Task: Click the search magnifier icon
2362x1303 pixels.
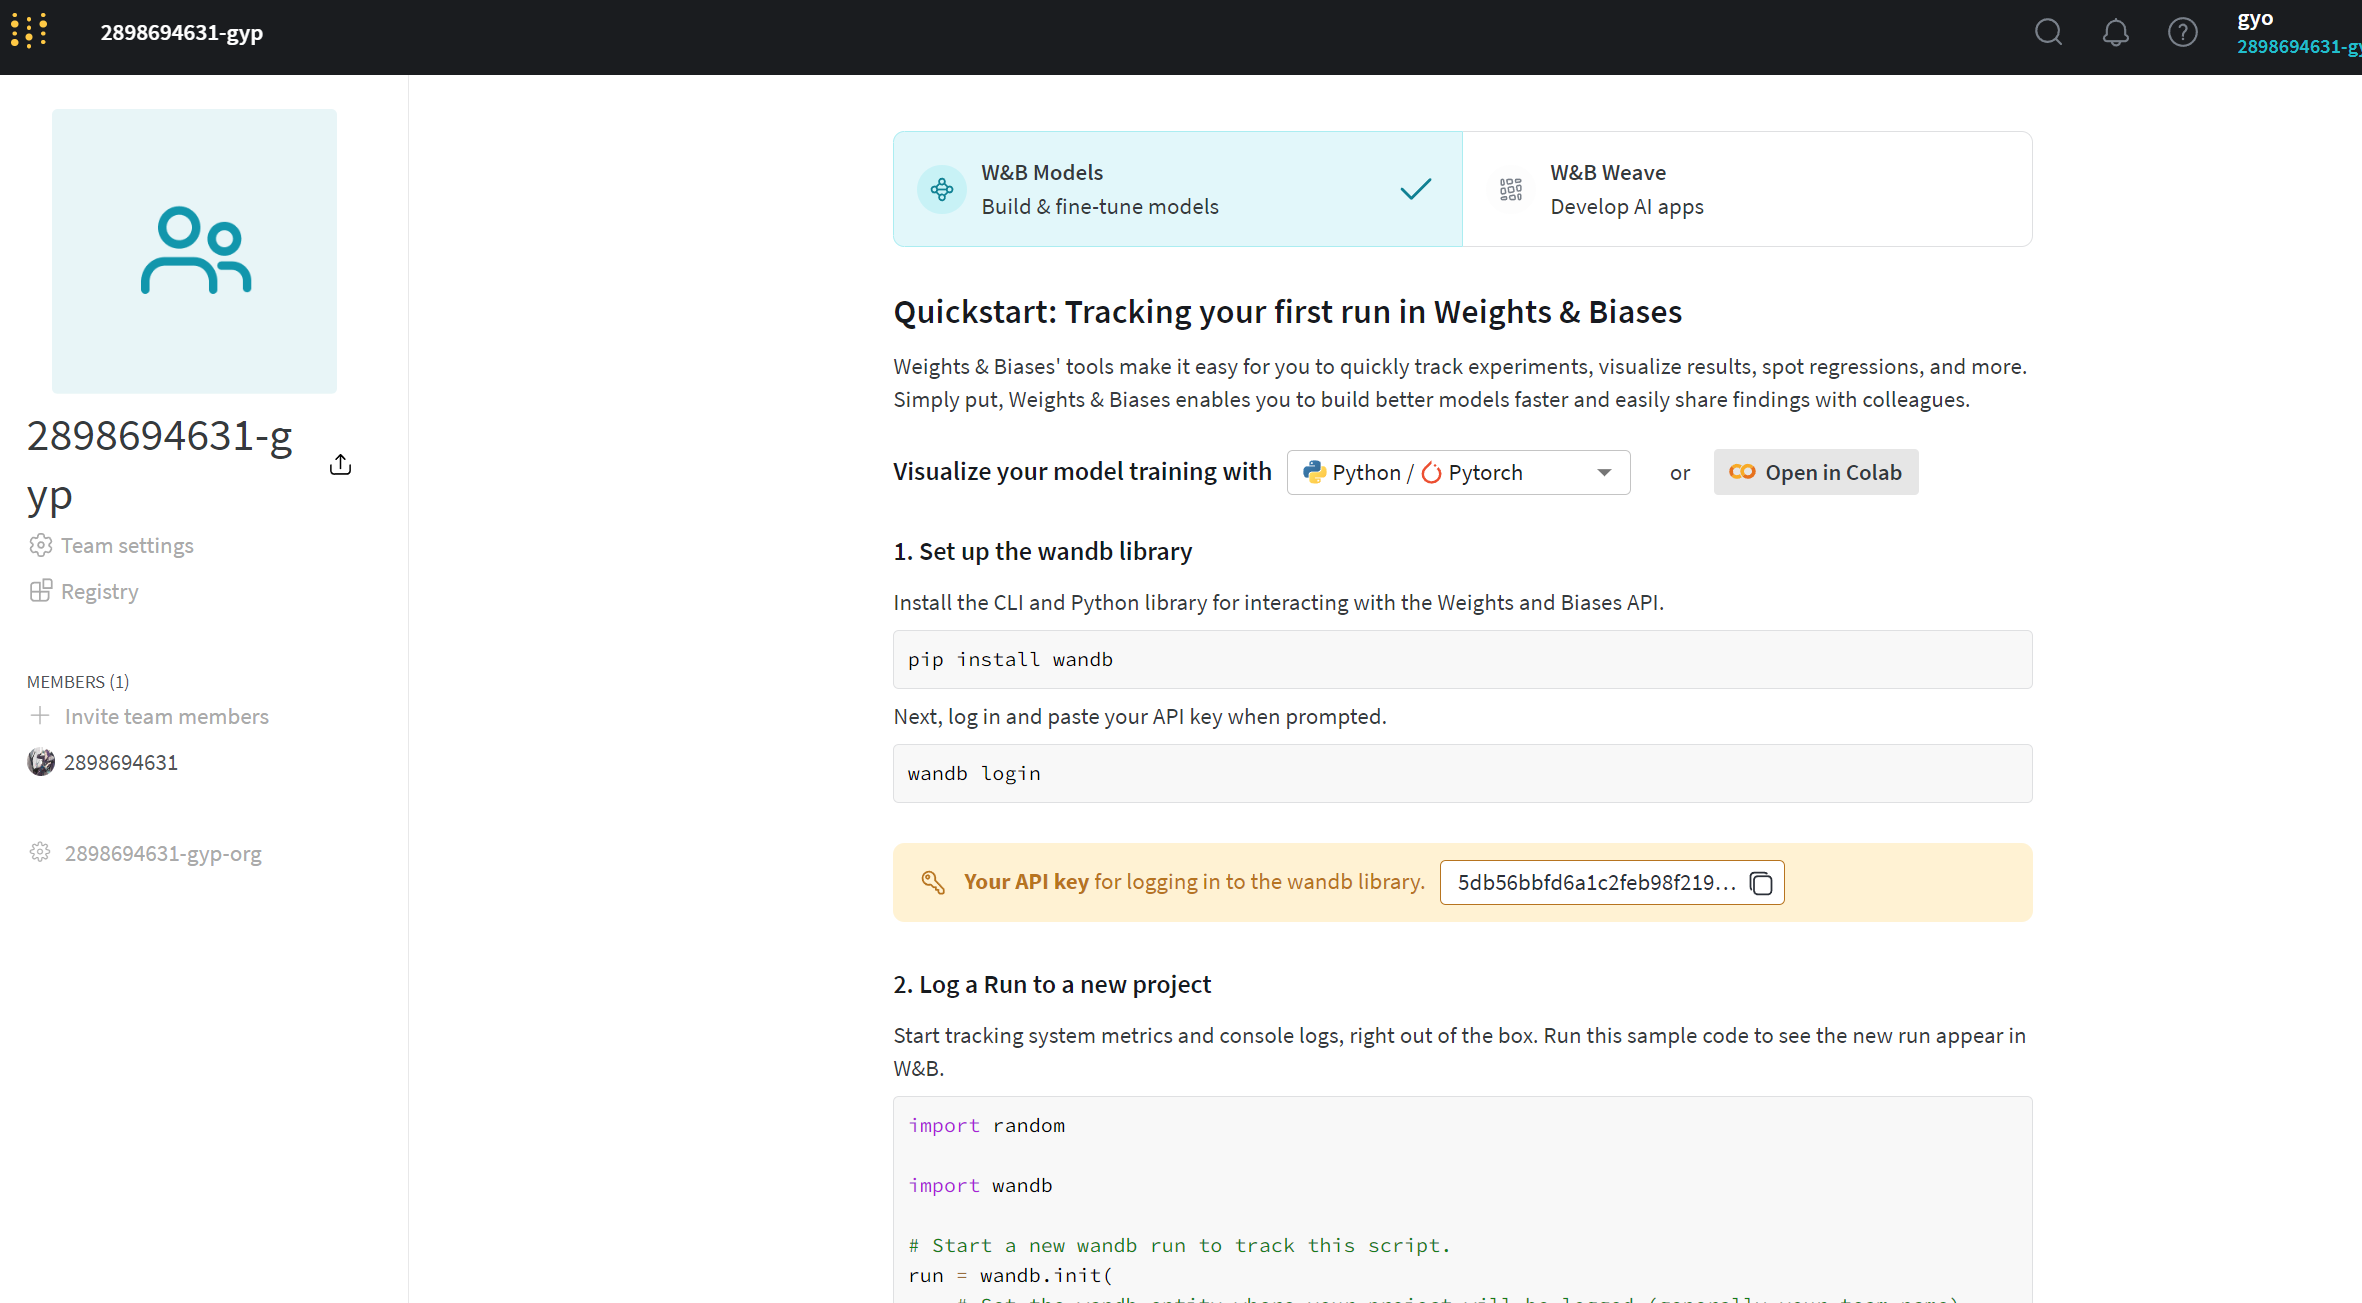Action: click(2048, 32)
